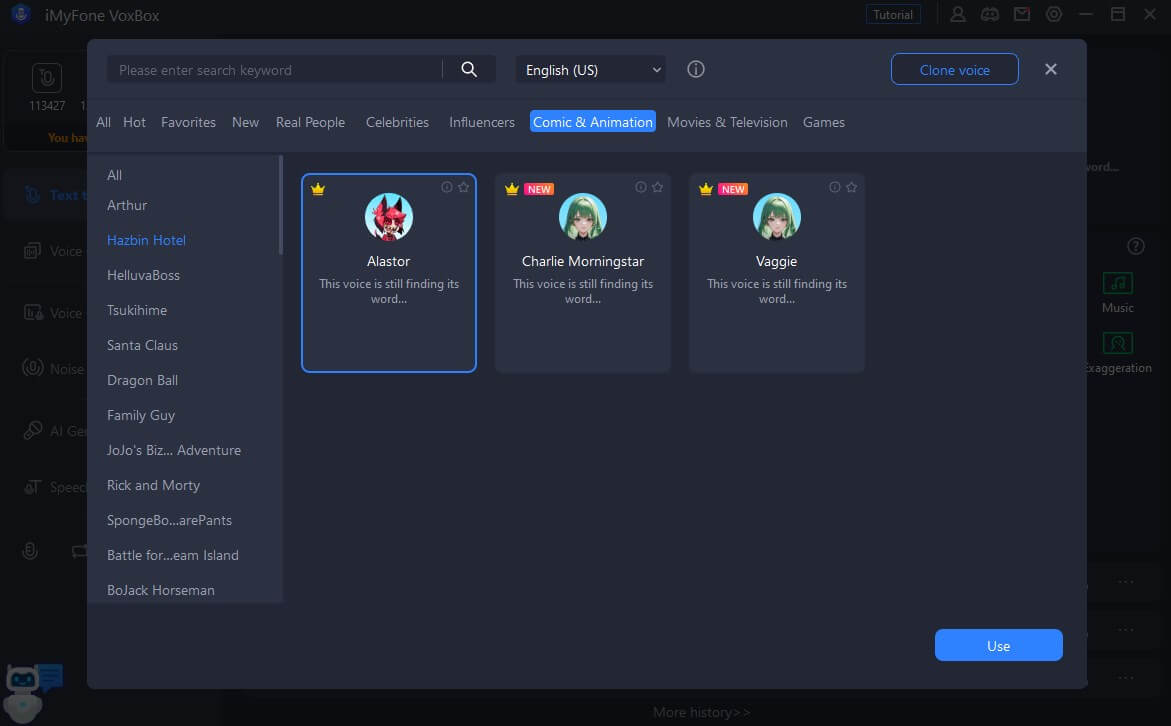Open the help question mark icon
Image resolution: width=1171 pixels, height=726 pixels.
click(1136, 245)
